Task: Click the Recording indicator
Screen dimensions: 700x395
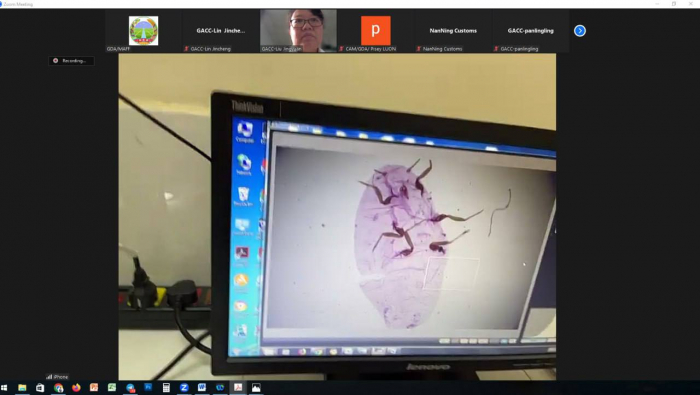Action: [71, 61]
